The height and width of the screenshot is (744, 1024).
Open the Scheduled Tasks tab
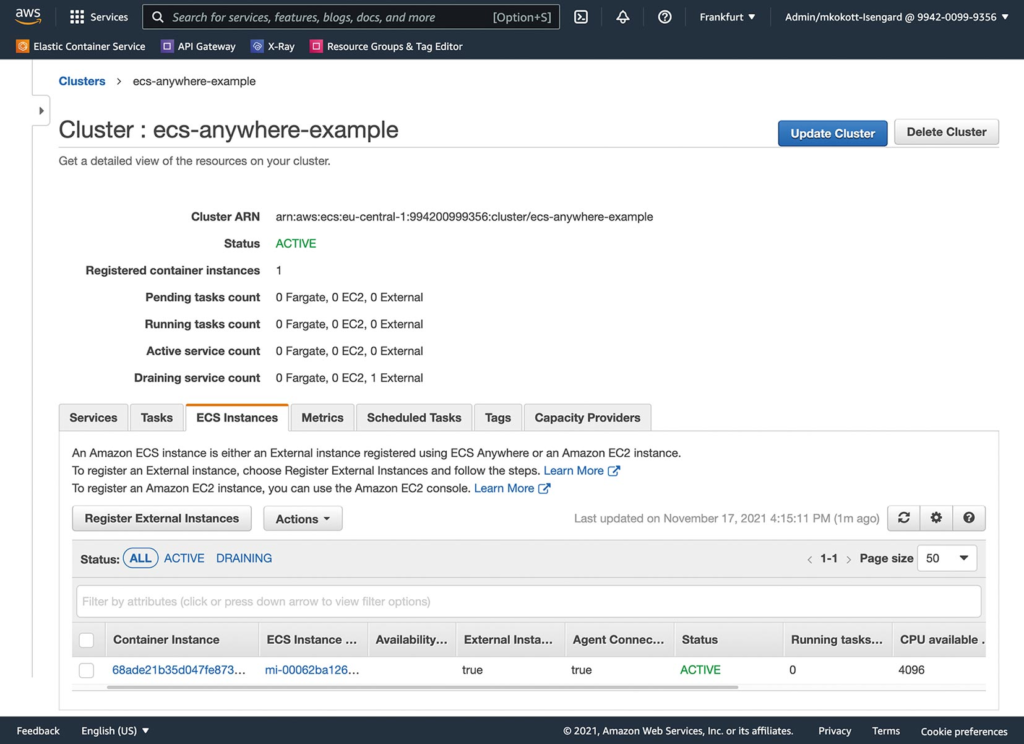(414, 417)
